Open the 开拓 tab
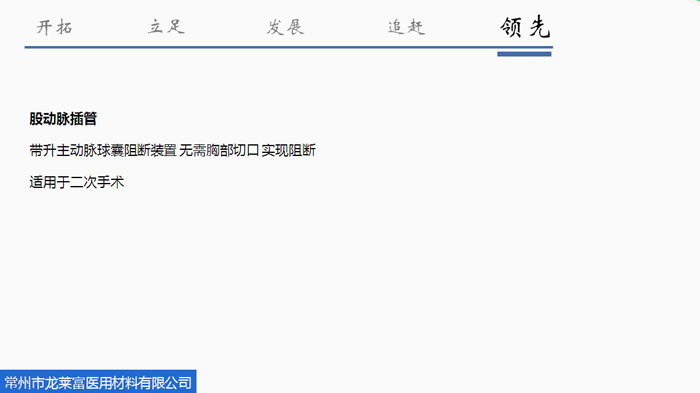 (54, 27)
